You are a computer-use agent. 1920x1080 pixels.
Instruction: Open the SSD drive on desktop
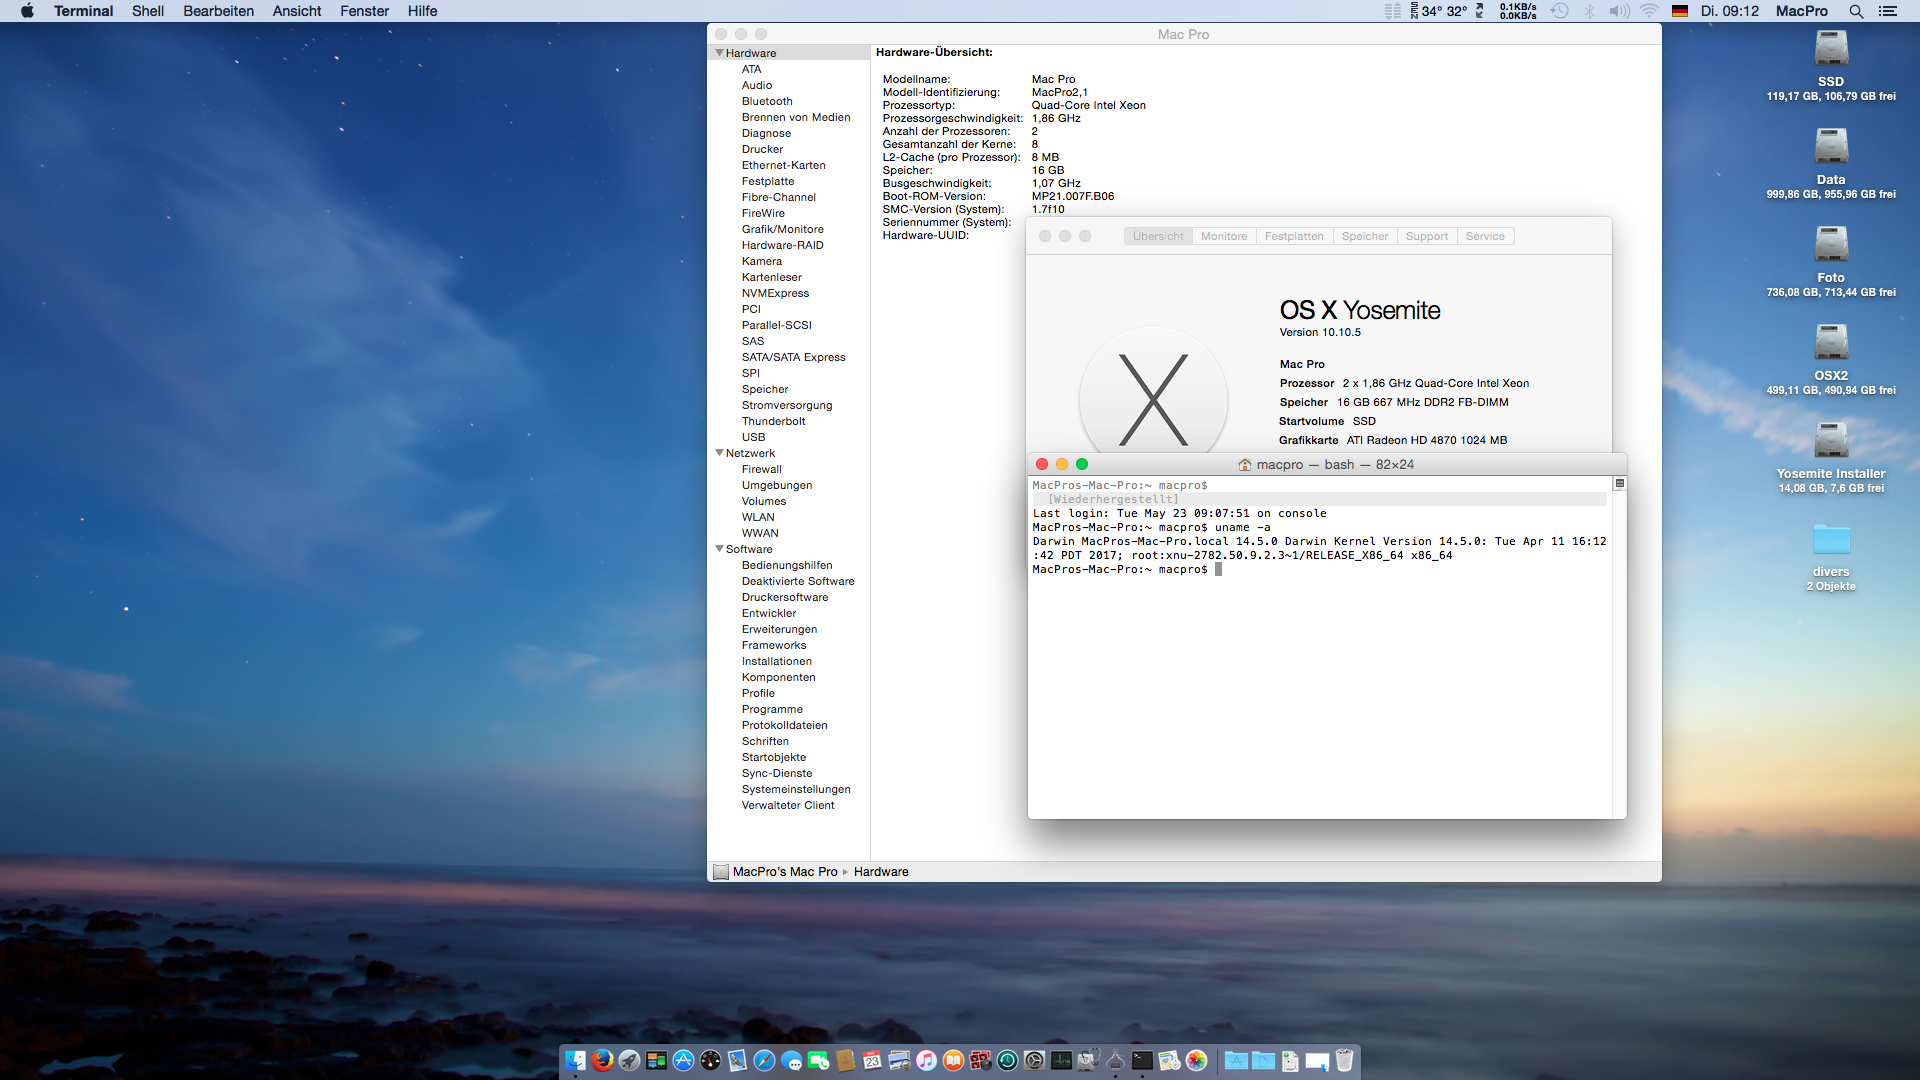click(x=1831, y=49)
